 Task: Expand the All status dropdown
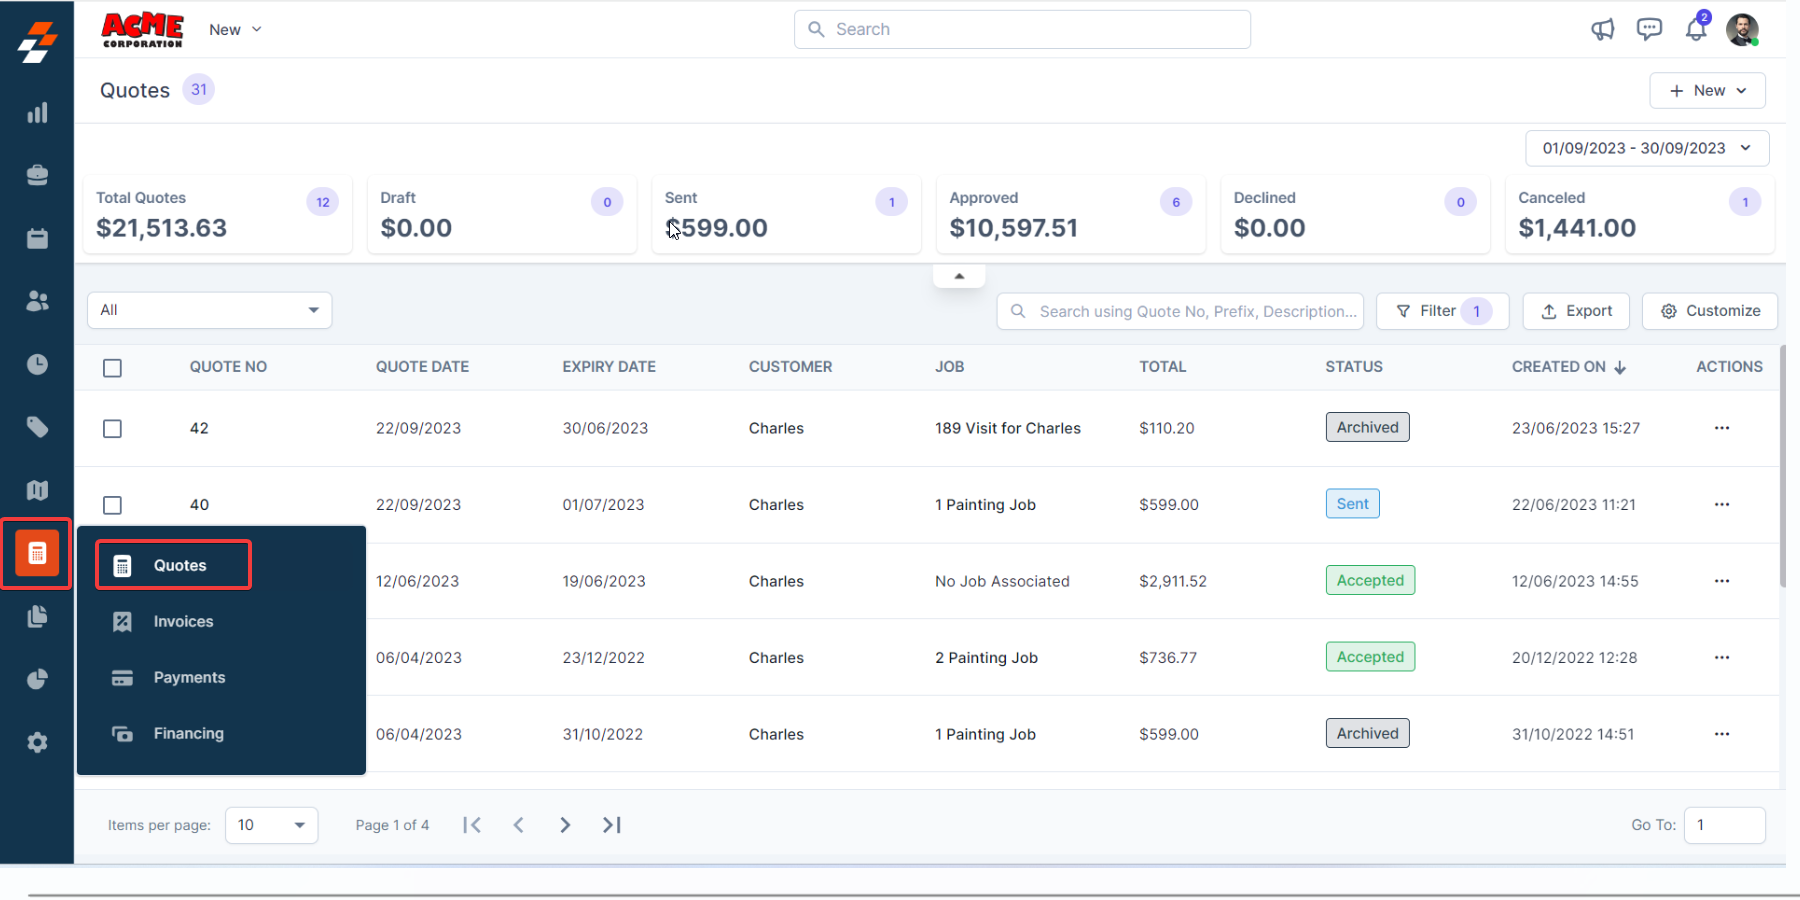coord(210,310)
